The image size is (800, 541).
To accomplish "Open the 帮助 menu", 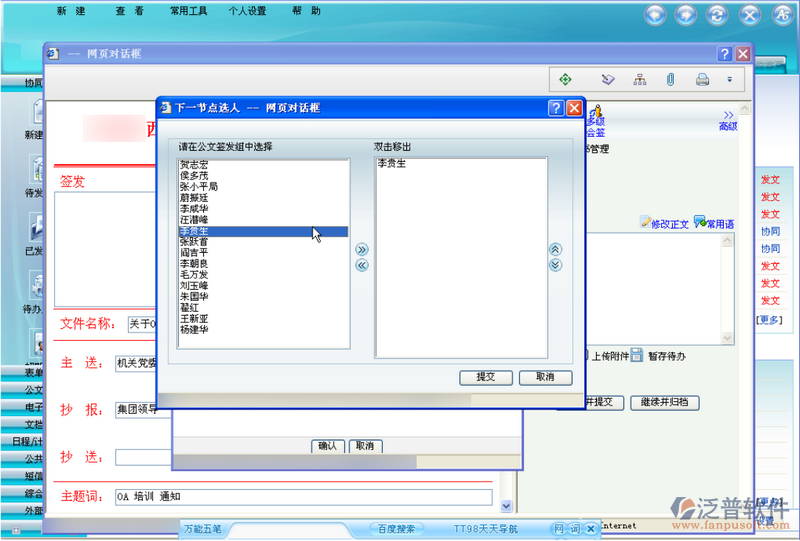I will [x=306, y=11].
